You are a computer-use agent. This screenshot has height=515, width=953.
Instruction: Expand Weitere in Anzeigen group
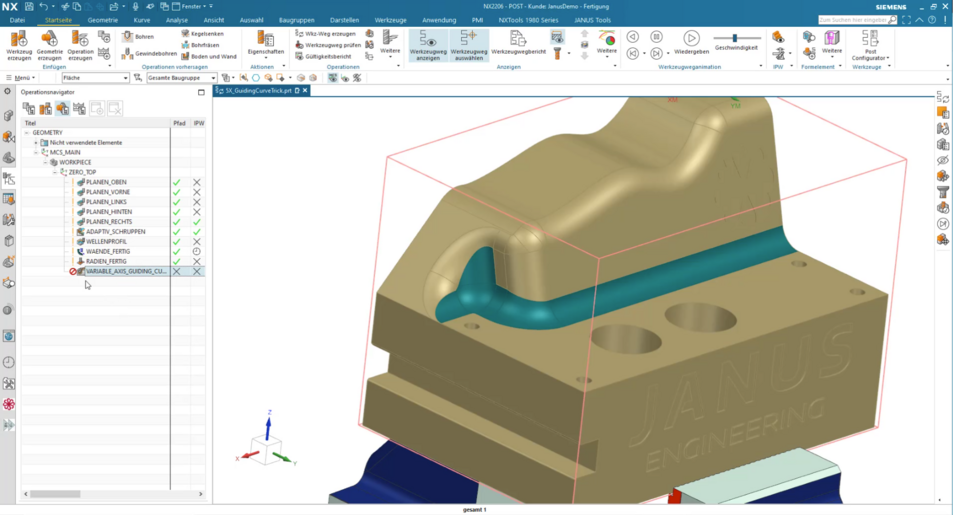(x=607, y=44)
